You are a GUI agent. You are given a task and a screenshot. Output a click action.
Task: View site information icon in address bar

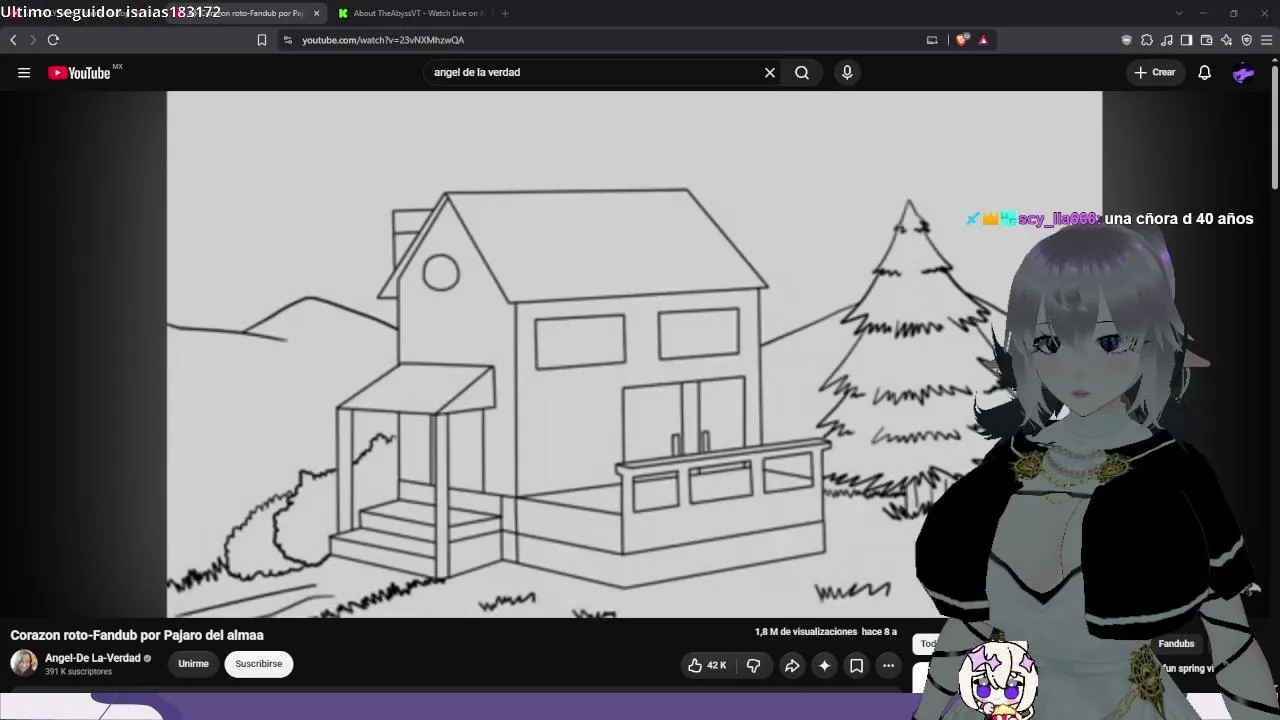[x=288, y=40]
